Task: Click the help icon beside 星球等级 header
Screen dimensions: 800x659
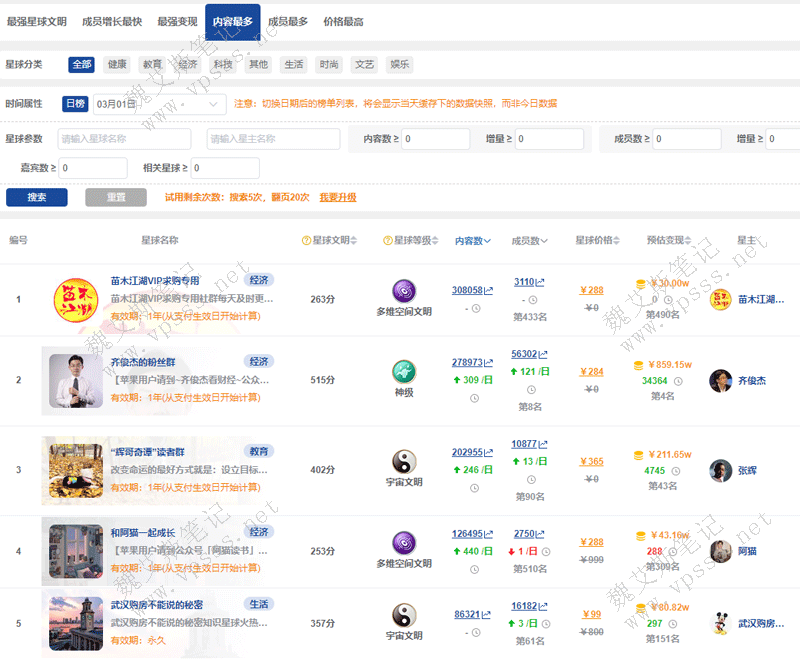Action: point(387,241)
